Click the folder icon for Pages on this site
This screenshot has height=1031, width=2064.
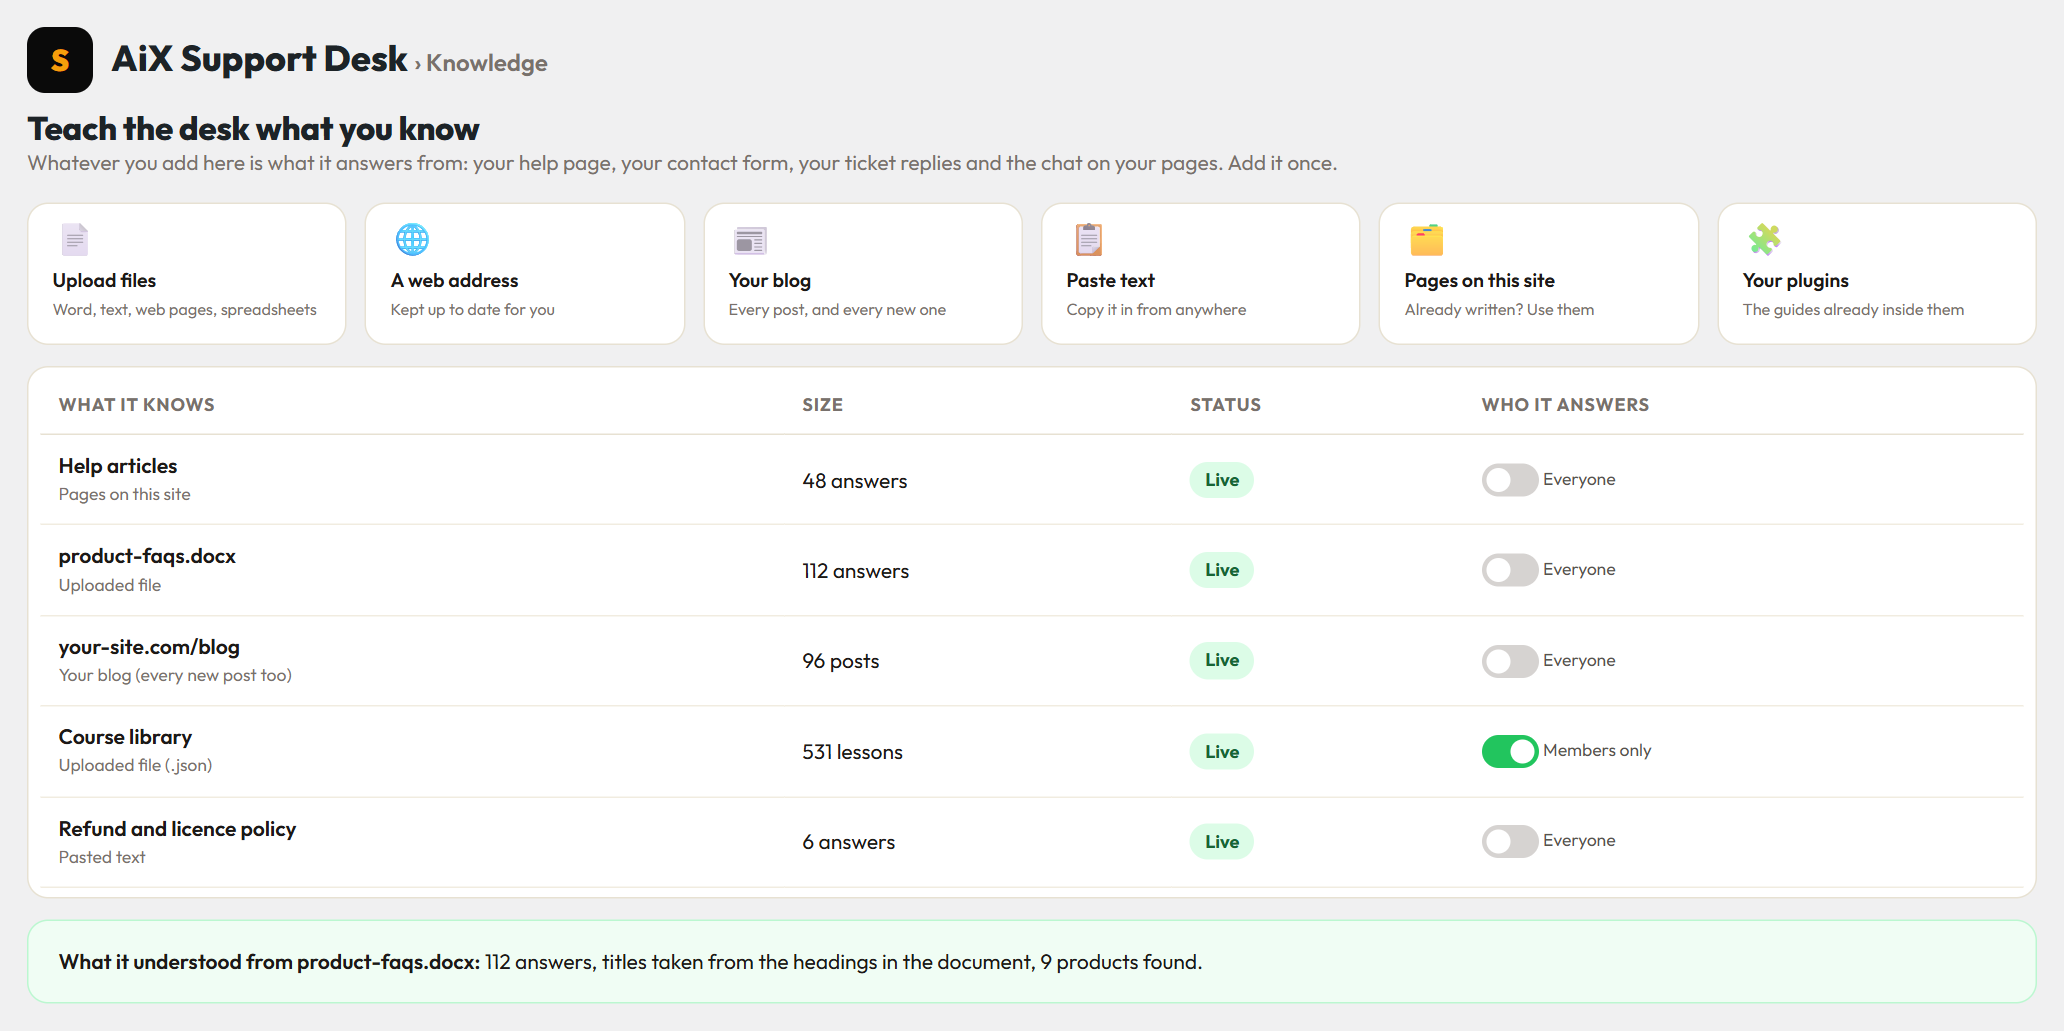[x=1427, y=240]
